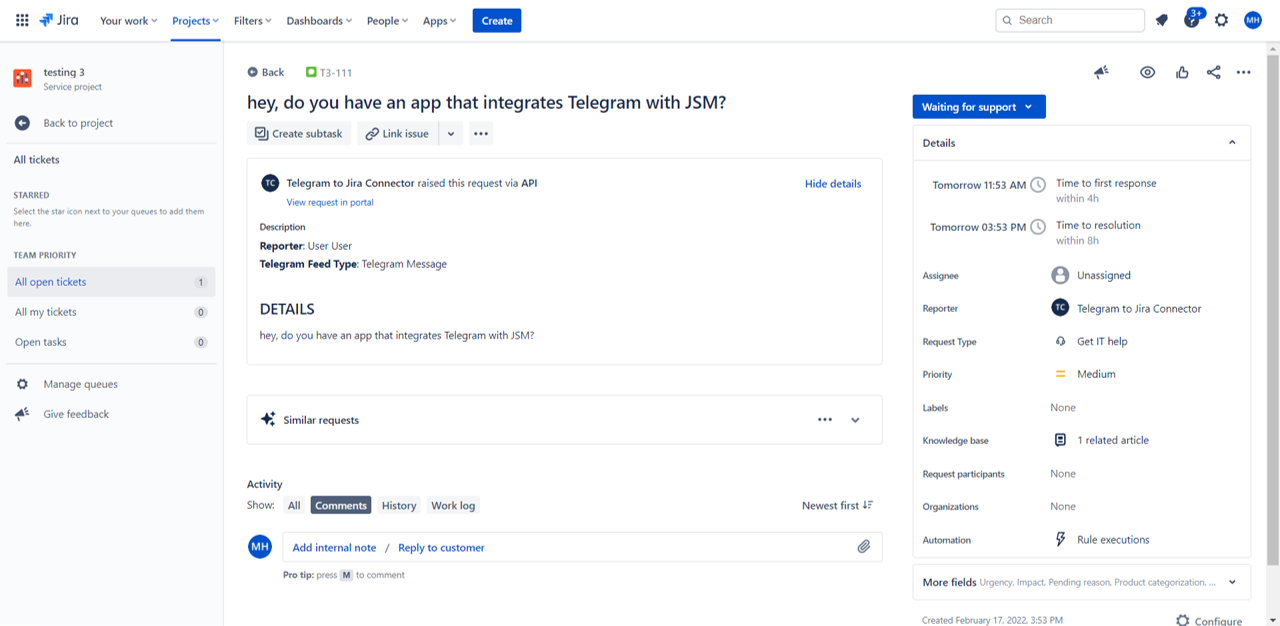Click the Knowledge base article icon
Viewport: 1280px width, 626px height.
[1060, 440]
